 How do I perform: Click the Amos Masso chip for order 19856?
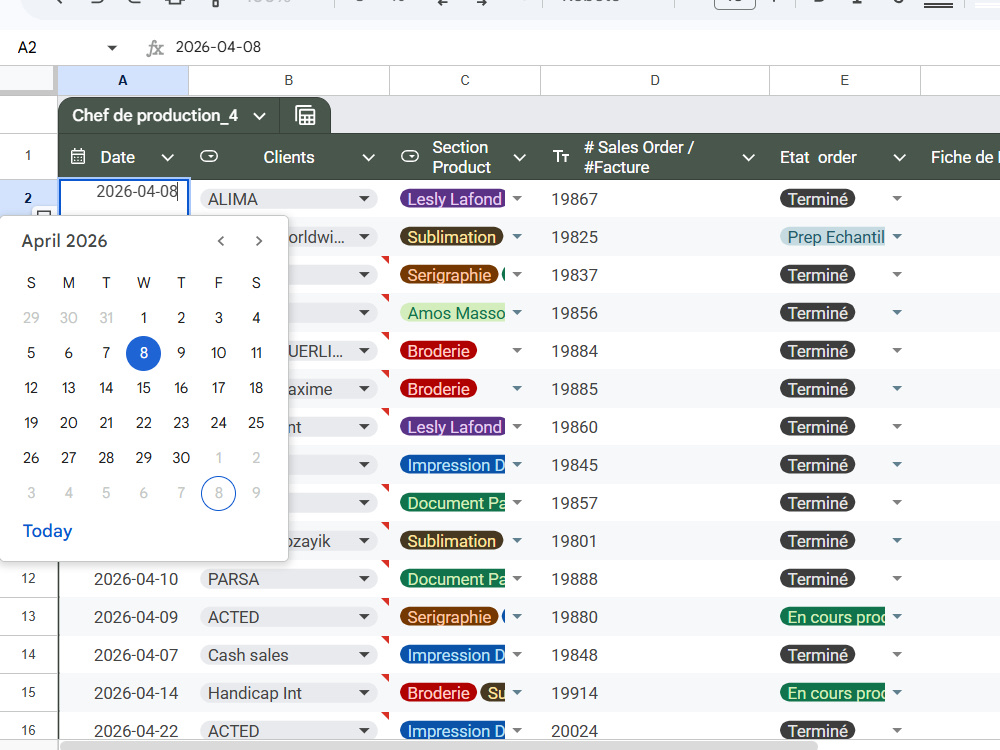pyautogui.click(x=453, y=312)
